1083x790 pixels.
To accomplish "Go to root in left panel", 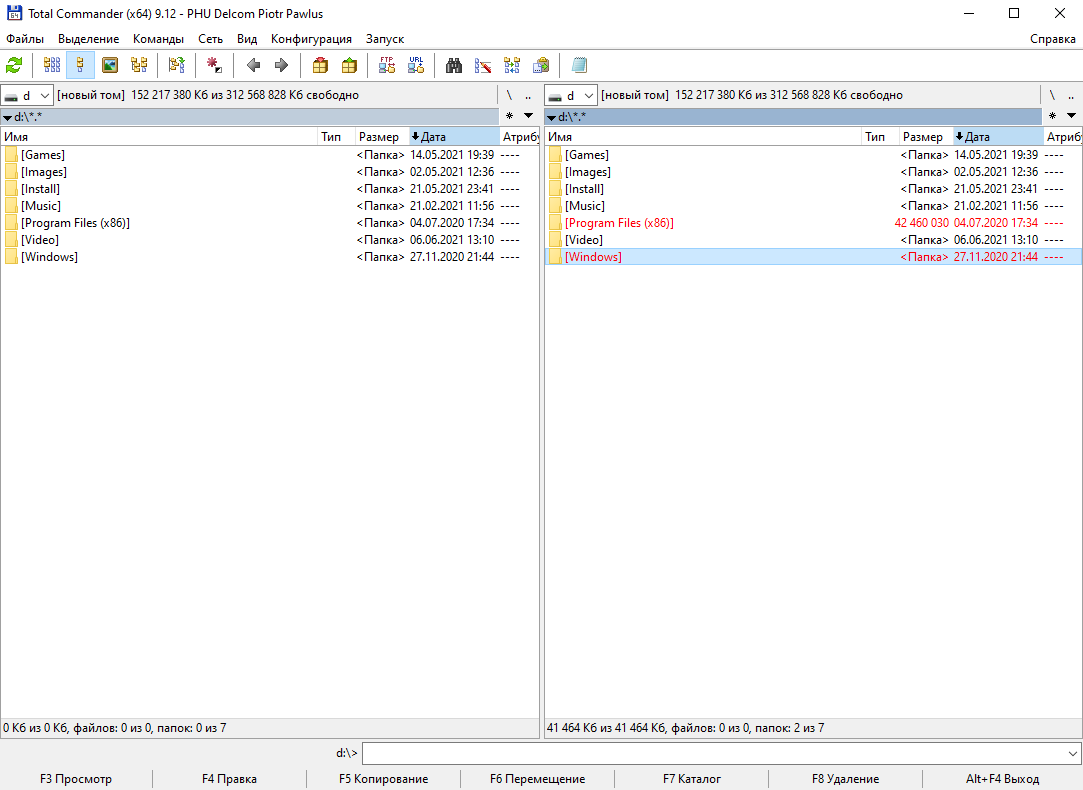I will [510, 95].
